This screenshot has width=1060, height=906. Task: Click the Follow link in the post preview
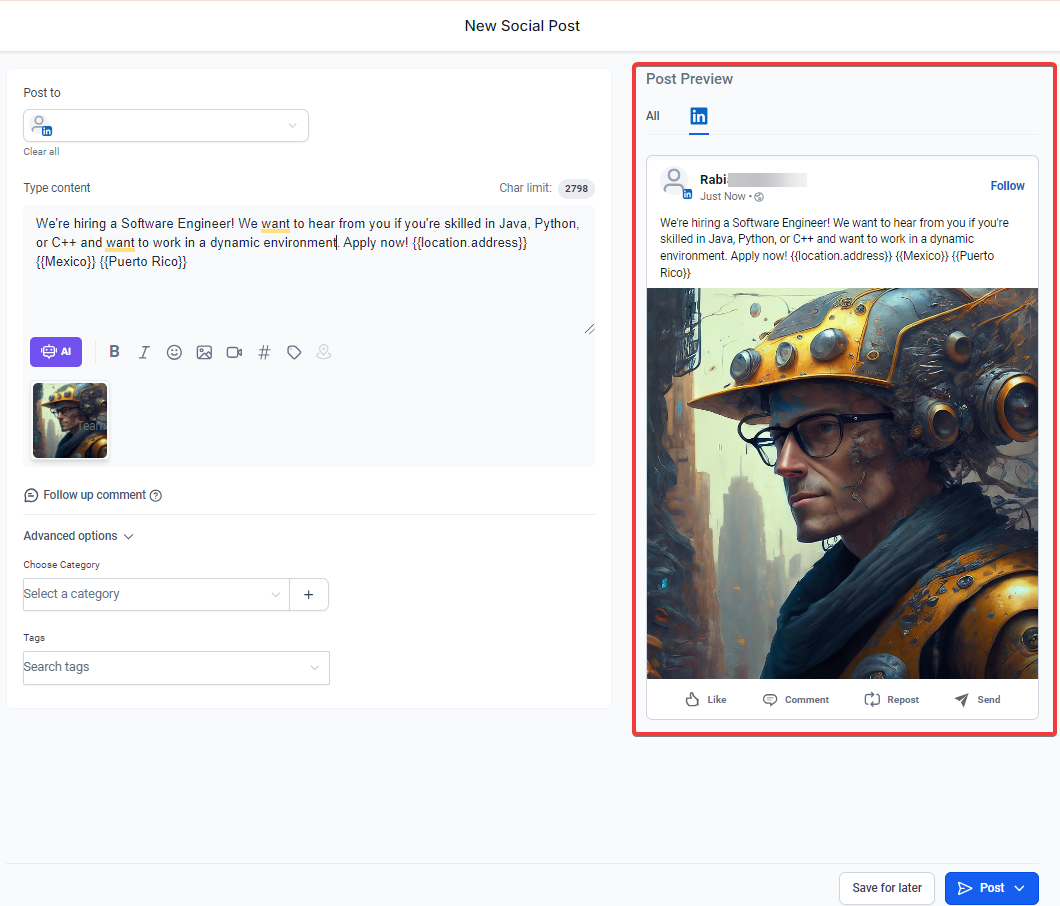pos(1007,186)
